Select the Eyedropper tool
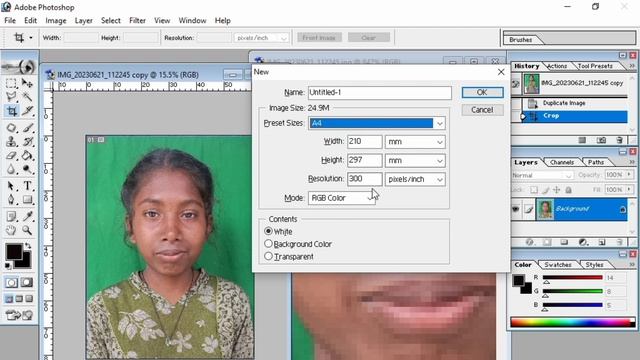 pos(27,216)
